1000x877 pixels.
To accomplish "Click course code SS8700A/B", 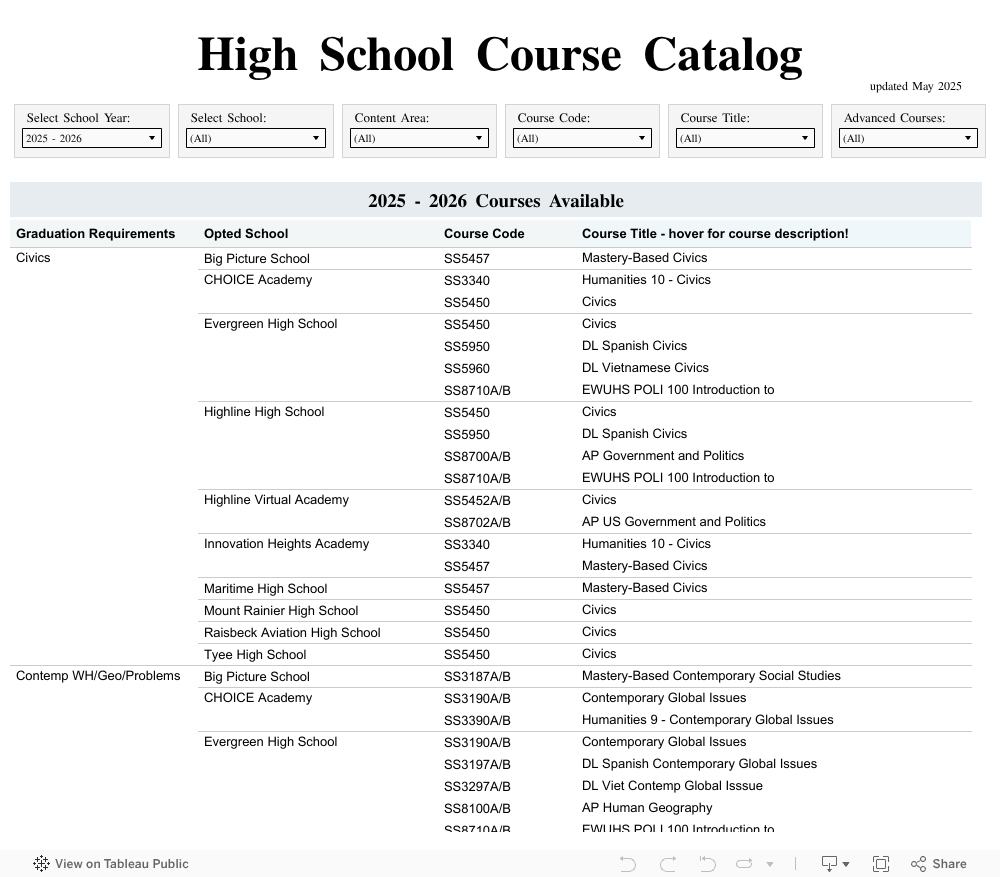I will (x=477, y=456).
